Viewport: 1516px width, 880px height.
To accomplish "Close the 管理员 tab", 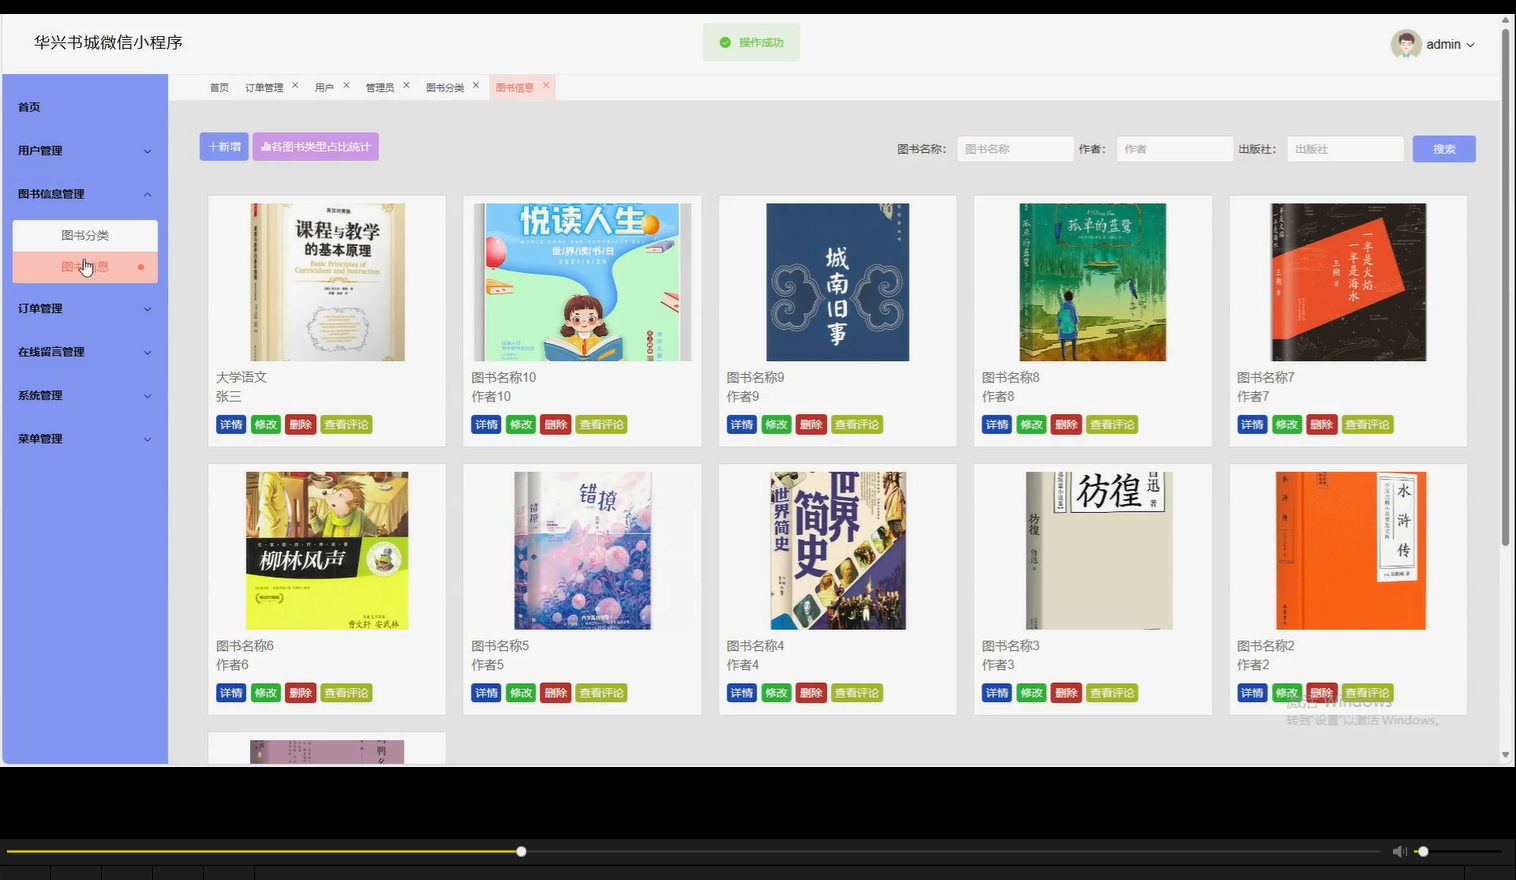I will pyautogui.click(x=406, y=86).
